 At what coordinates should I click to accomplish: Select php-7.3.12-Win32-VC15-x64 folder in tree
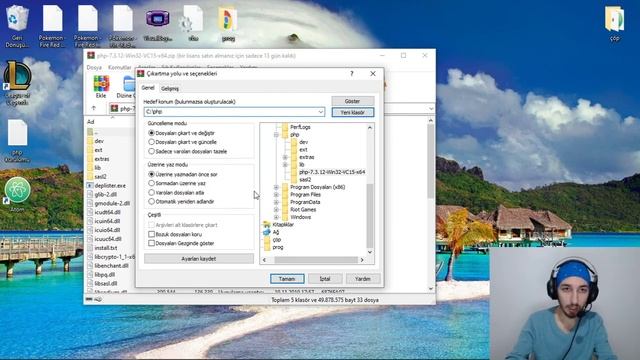[328, 172]
